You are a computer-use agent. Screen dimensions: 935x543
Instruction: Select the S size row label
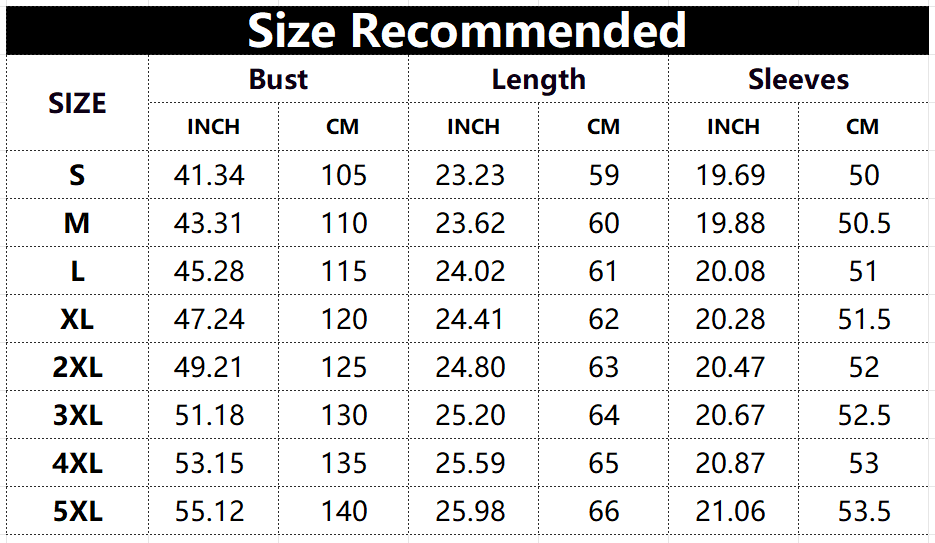(78, 175)
